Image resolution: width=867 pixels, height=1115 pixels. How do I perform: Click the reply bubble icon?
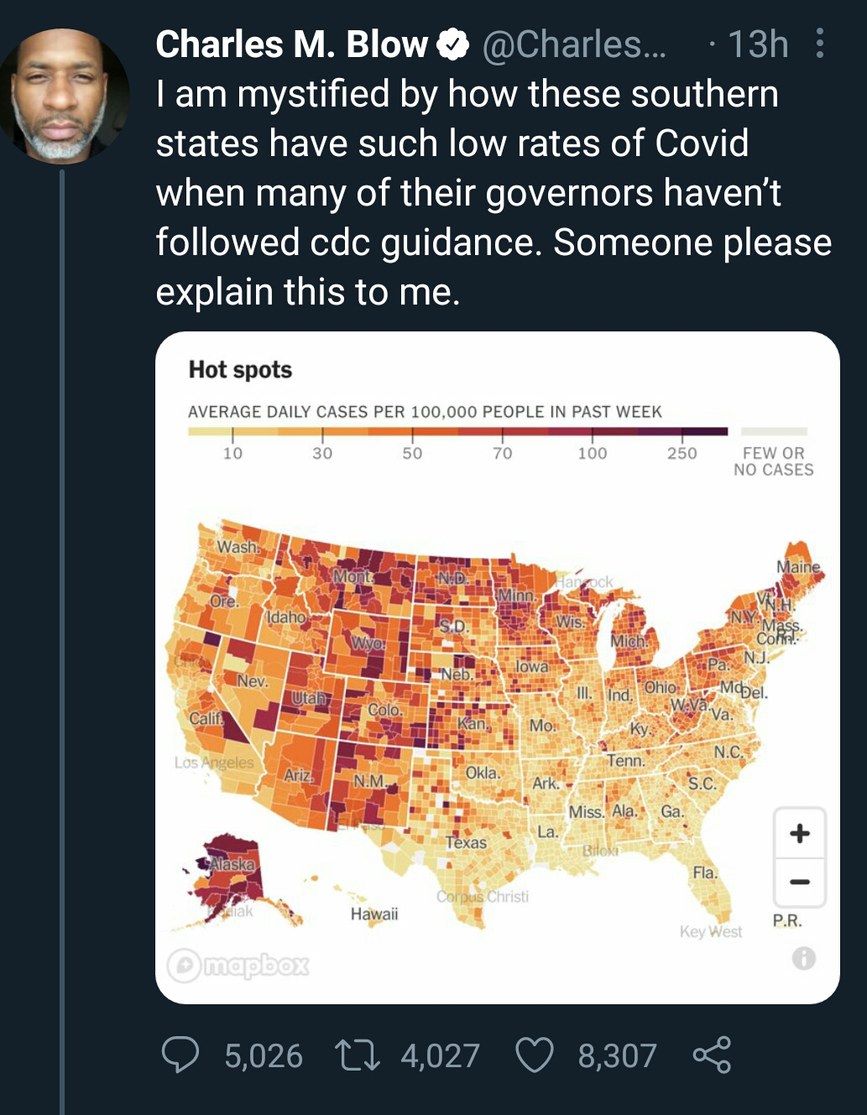(182, 1056)
